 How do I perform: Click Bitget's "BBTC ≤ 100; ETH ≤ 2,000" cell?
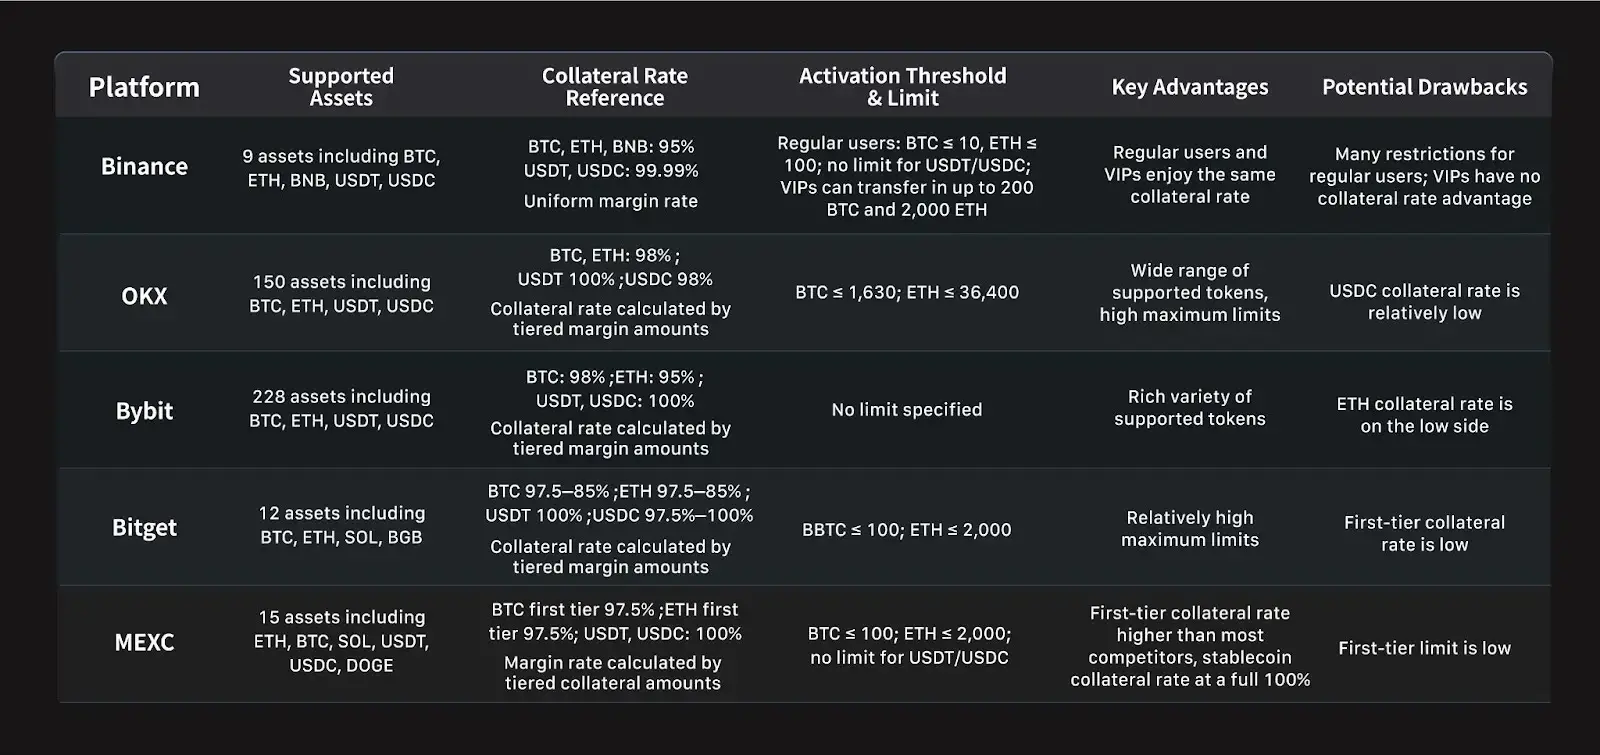coord(906,530)
